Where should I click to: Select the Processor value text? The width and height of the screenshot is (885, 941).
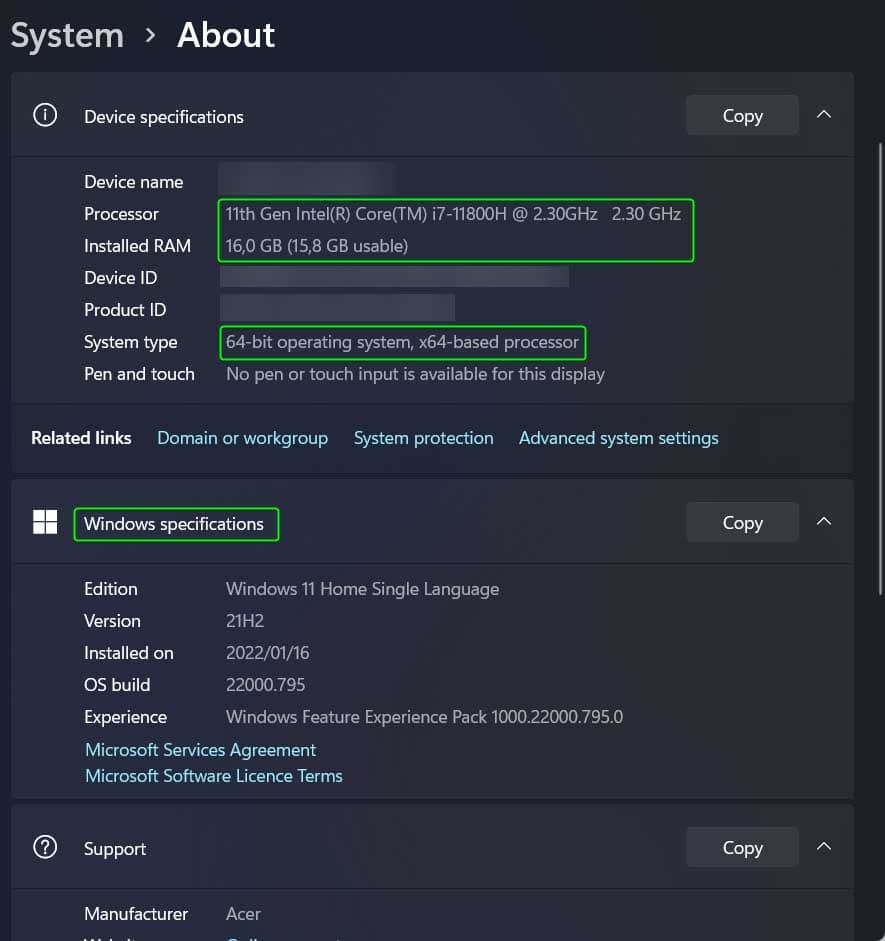pyautogui.click(x=453, y=214)
